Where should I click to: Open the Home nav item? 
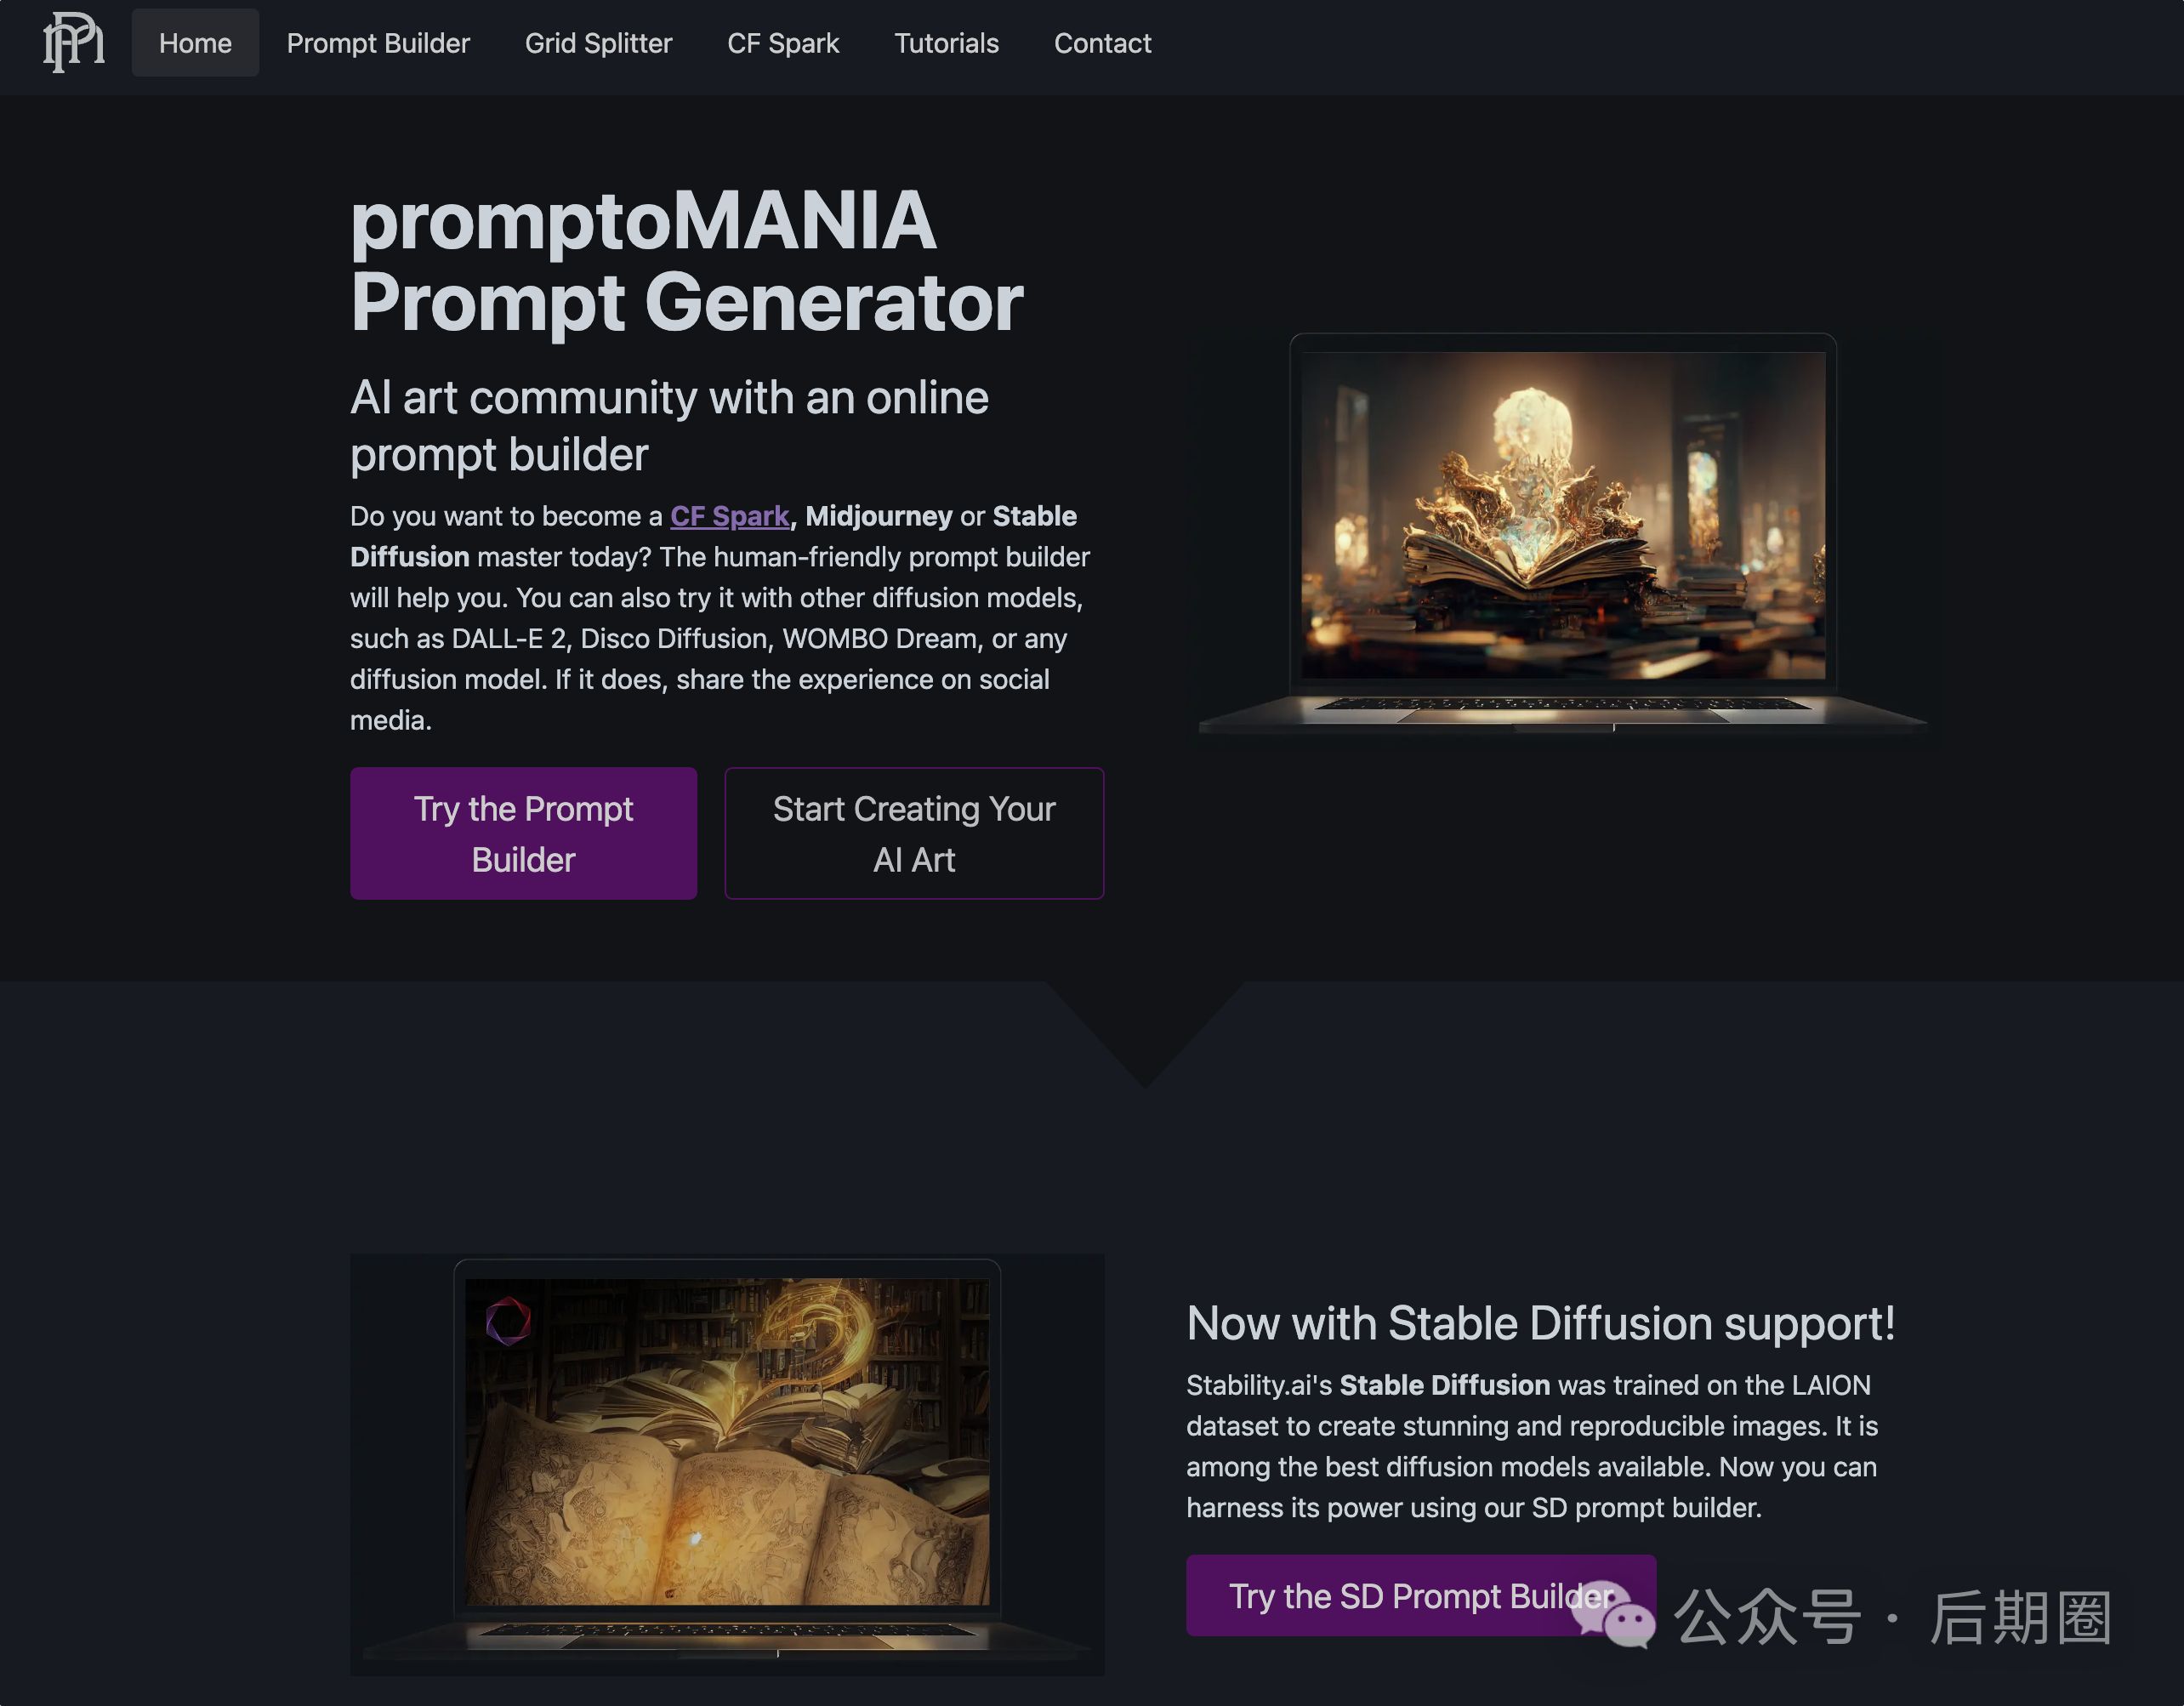pos(195,43)
